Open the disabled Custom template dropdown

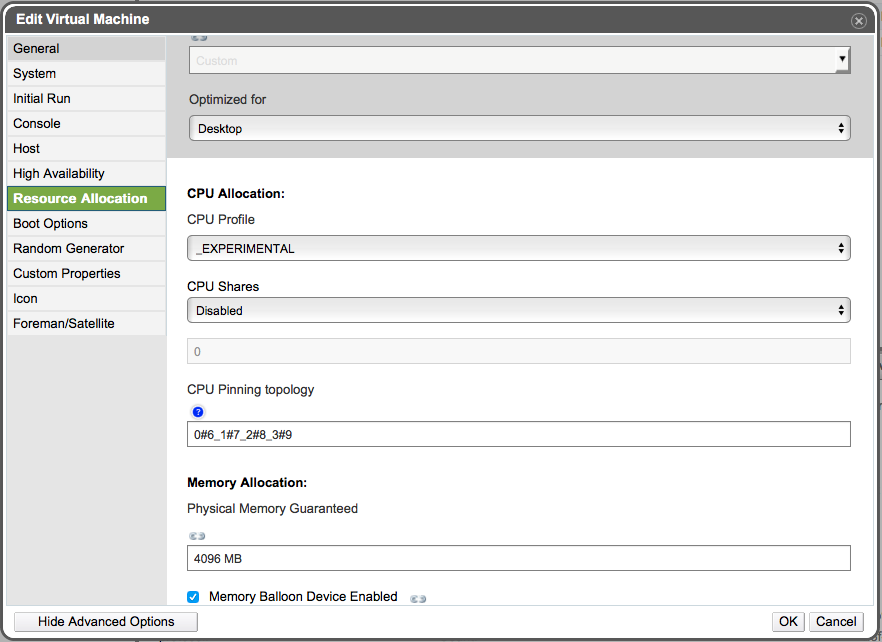point(519,60)
